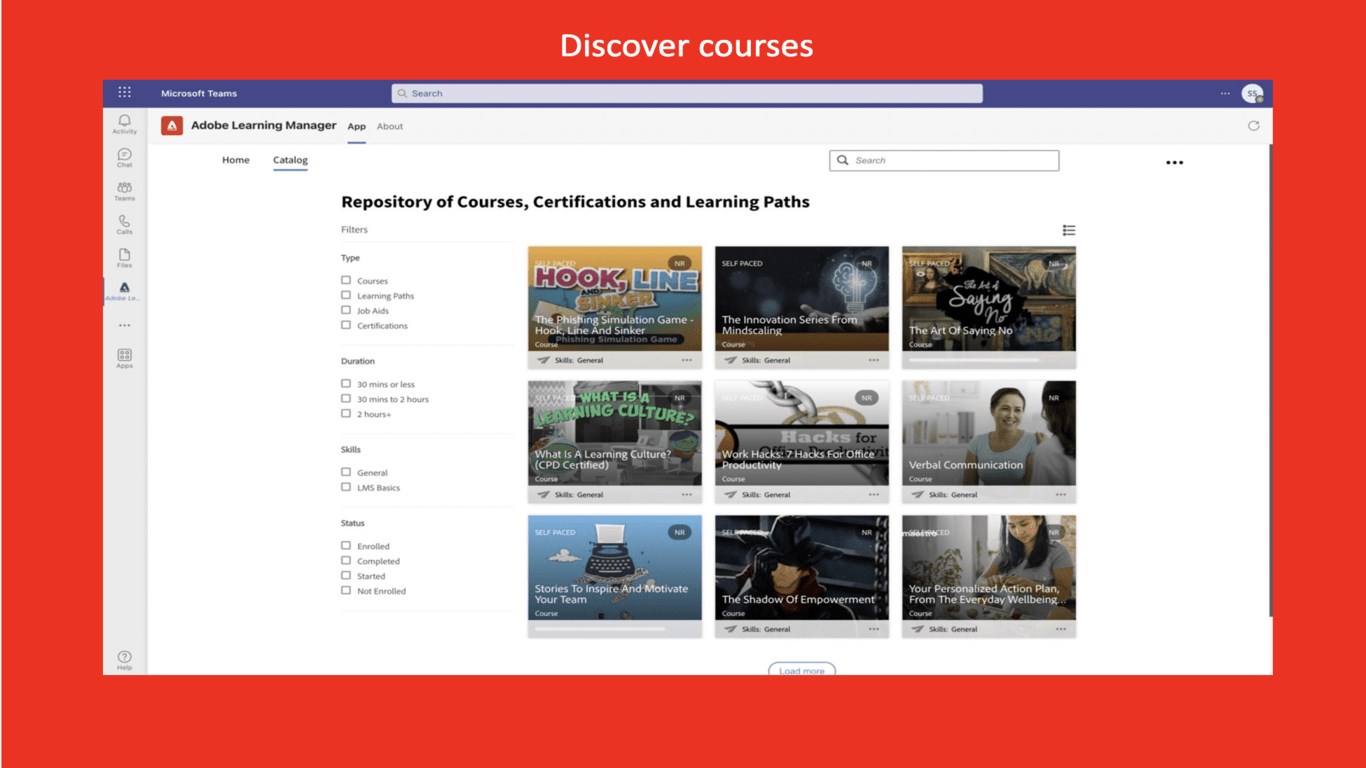Check the Courses type filter

(x=346, y=280)
